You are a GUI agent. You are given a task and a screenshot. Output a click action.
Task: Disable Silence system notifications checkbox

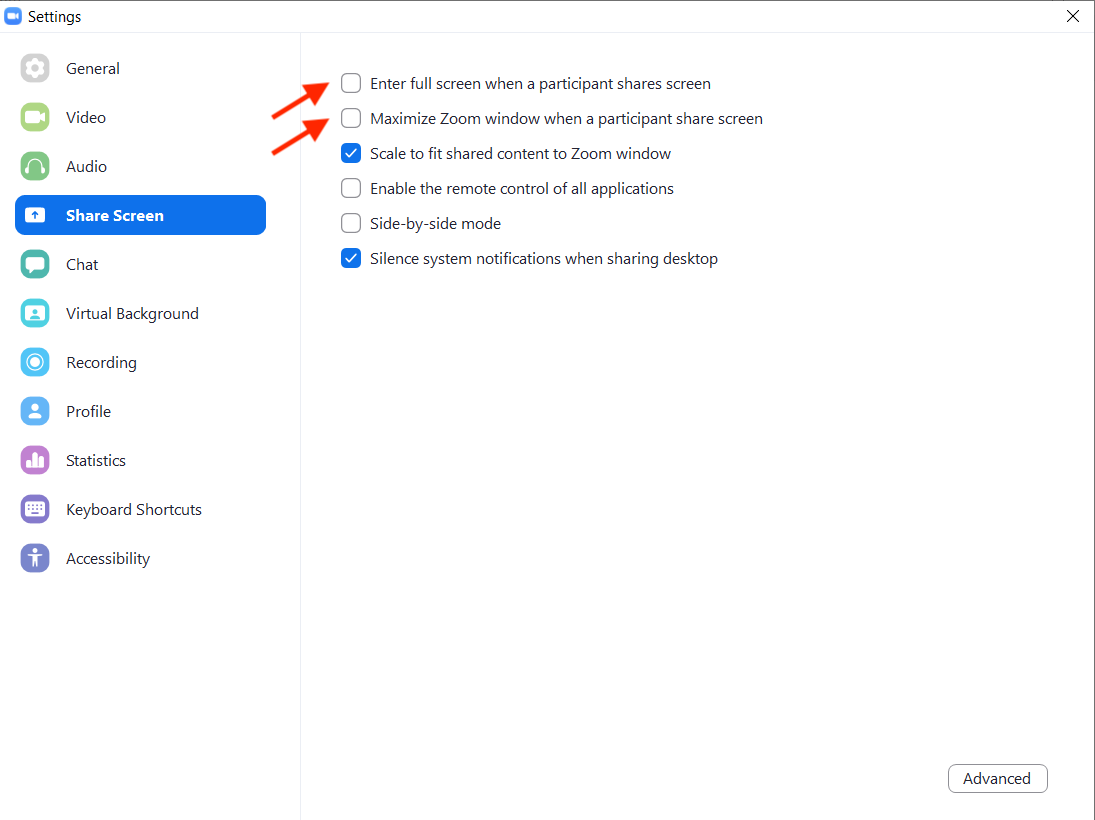(x=351, y=259)
